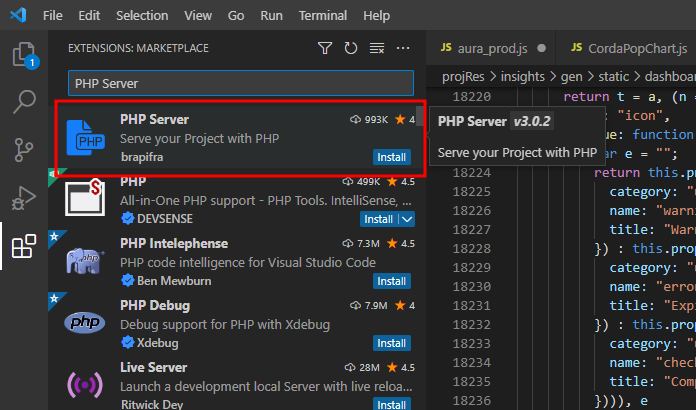
Task: Select the Live Server extension title
Action: (154, 368)
